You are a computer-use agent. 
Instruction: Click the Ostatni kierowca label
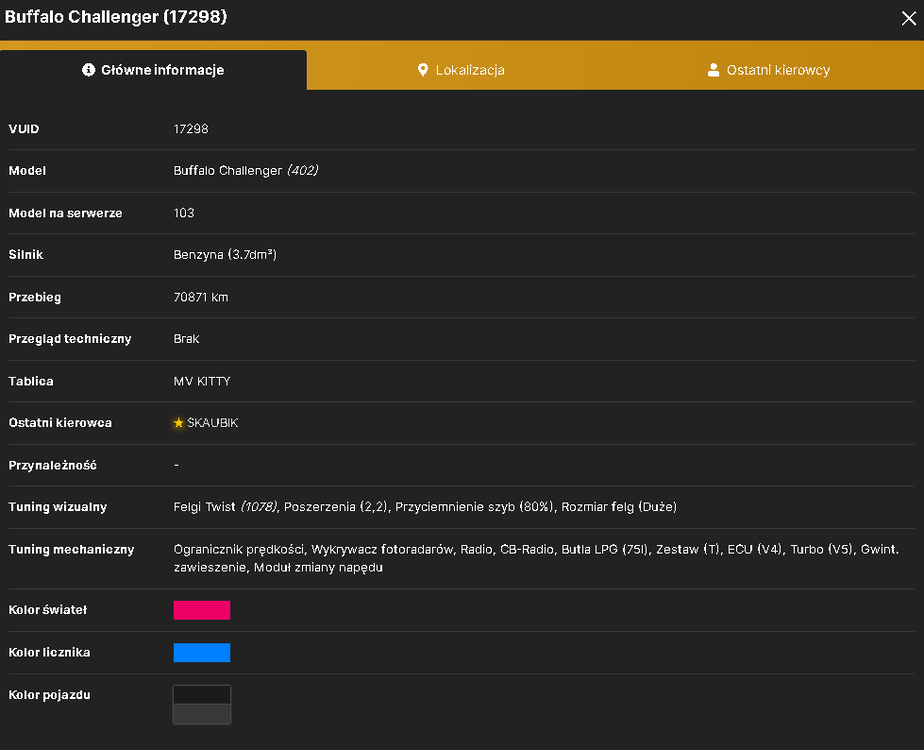tap(60, 423)
